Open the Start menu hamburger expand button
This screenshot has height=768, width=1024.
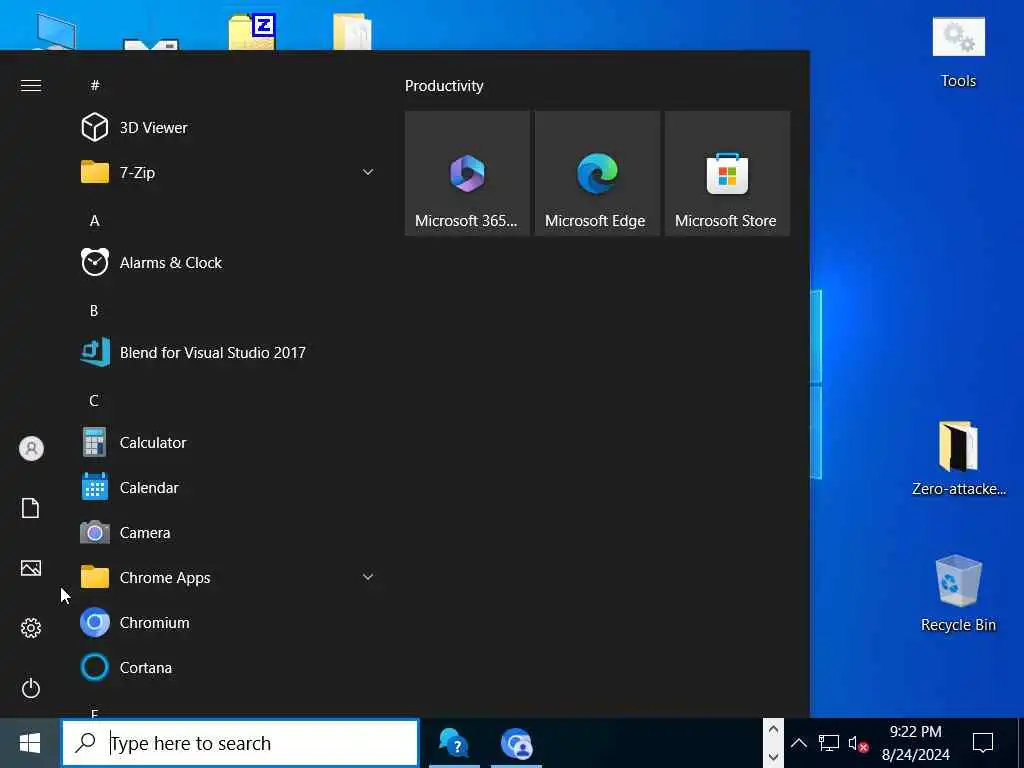click(31, 86)
